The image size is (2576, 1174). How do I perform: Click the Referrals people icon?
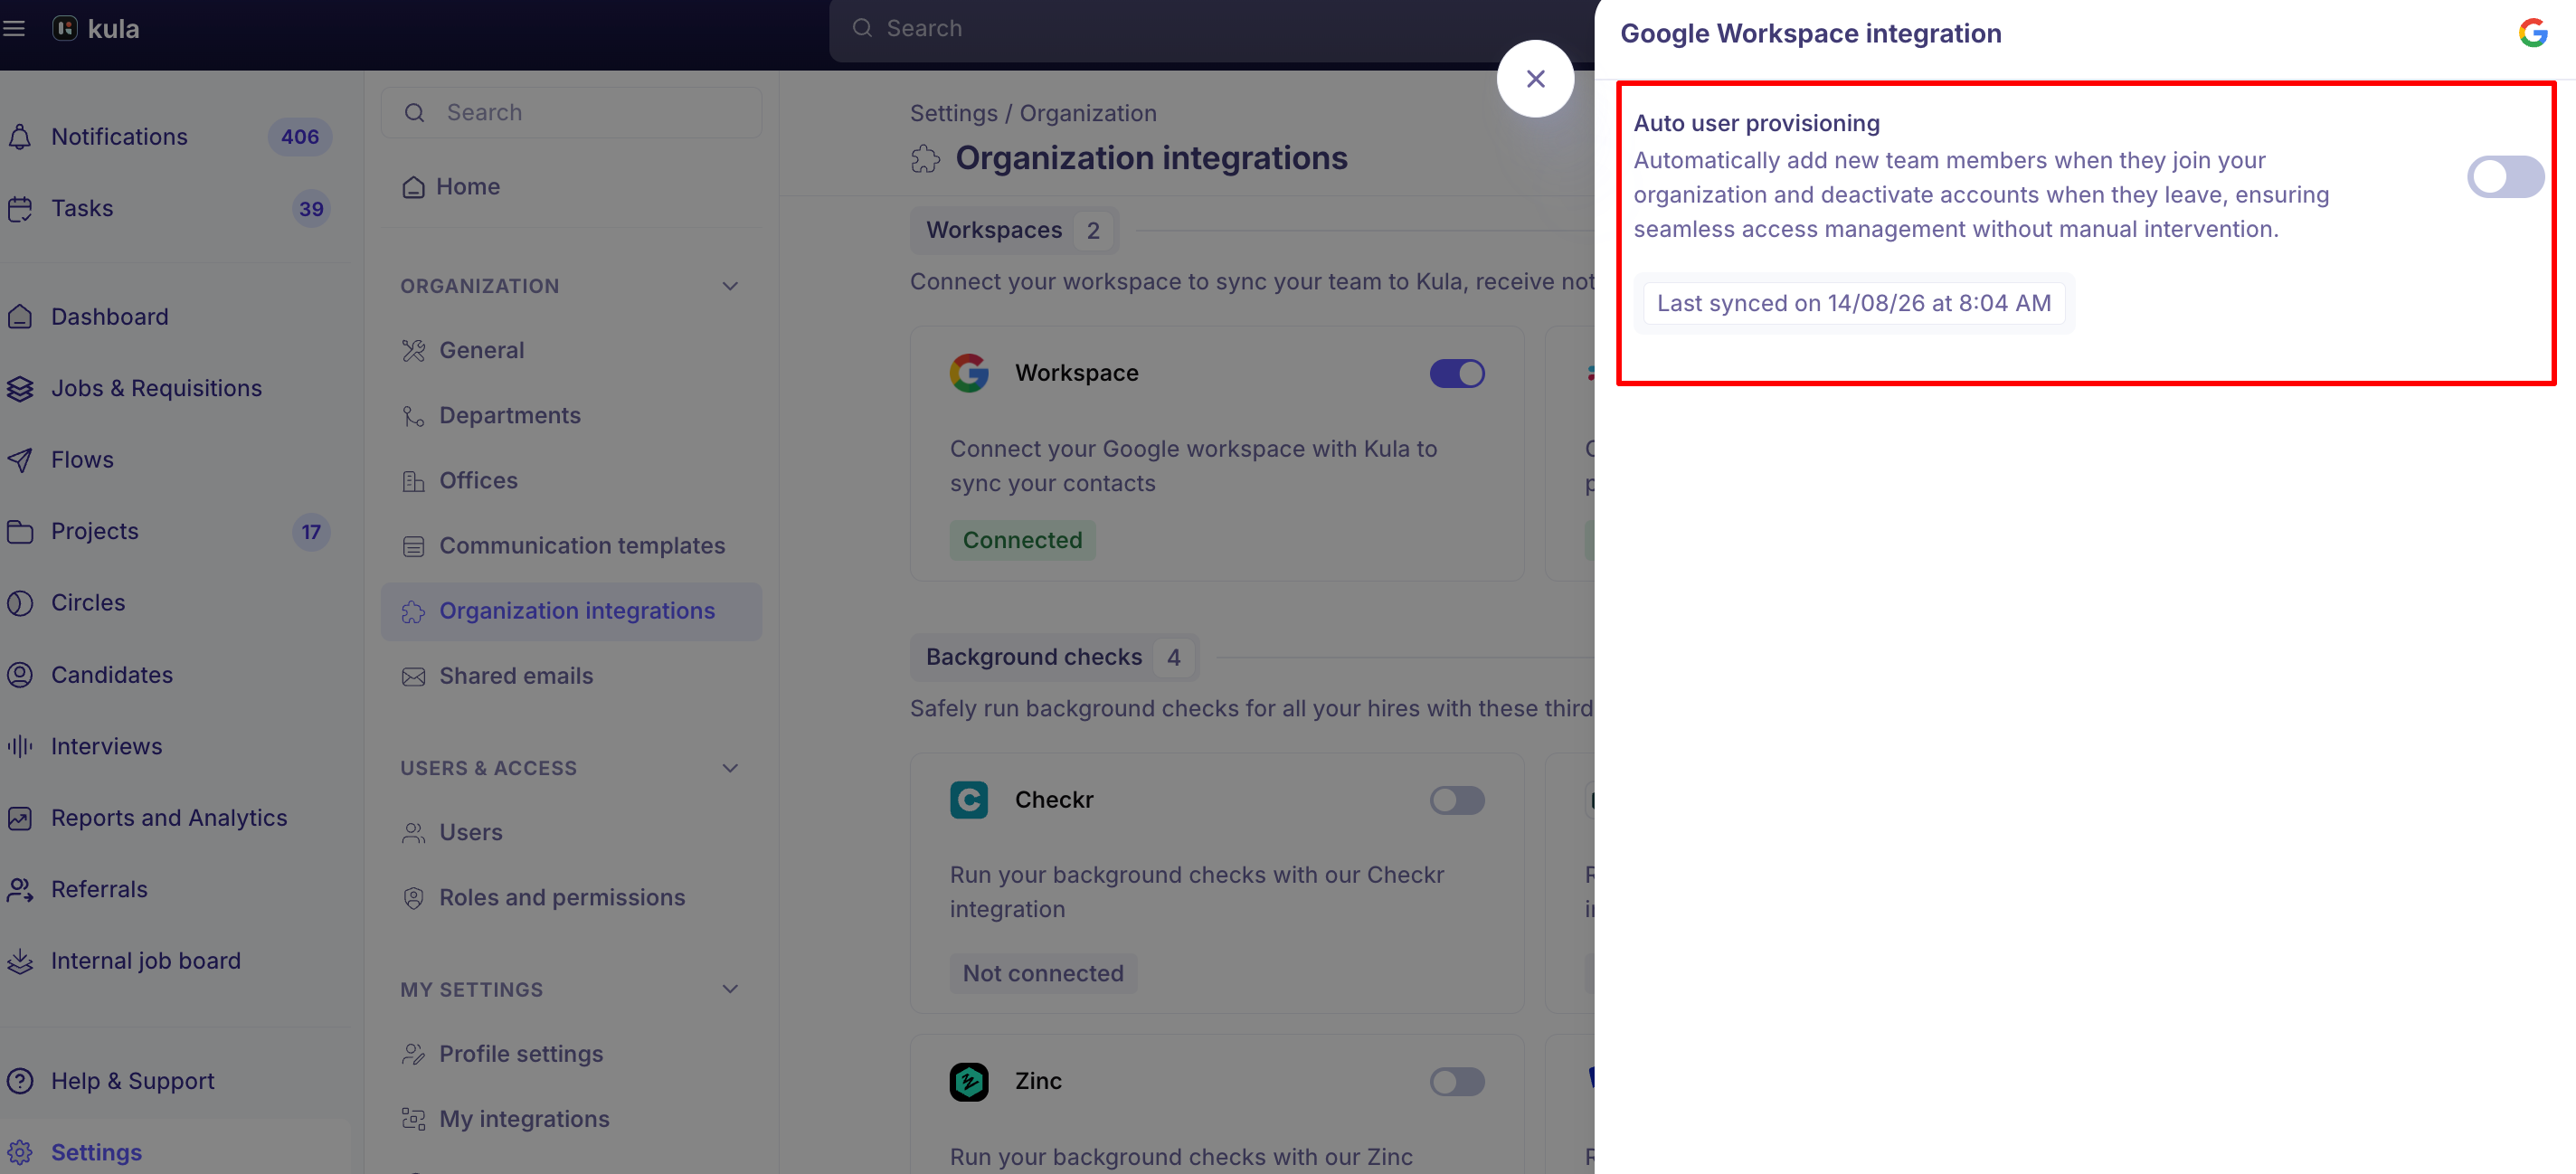[x=20, y=889]
